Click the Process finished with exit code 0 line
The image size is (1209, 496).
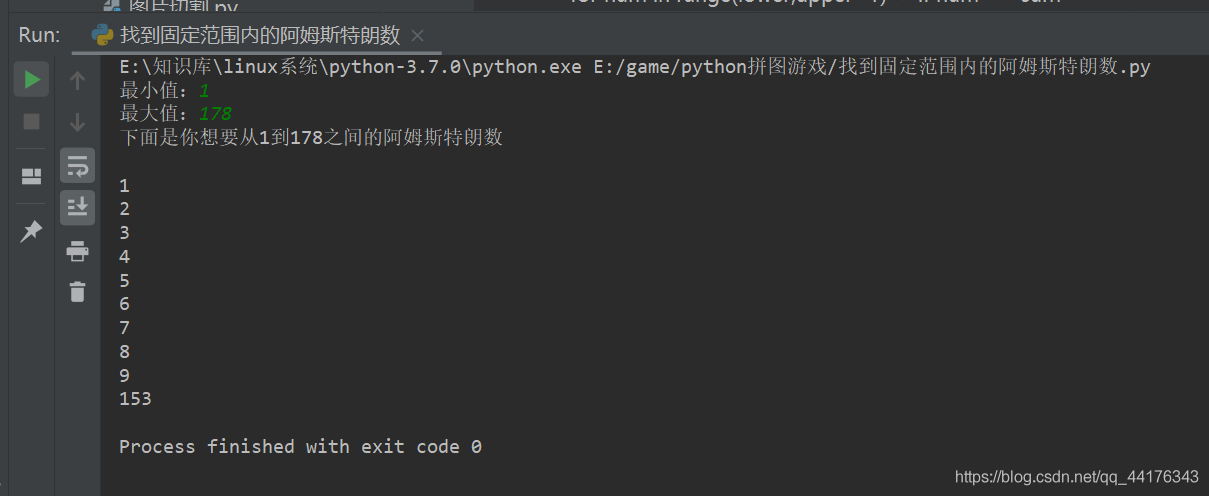300,446
